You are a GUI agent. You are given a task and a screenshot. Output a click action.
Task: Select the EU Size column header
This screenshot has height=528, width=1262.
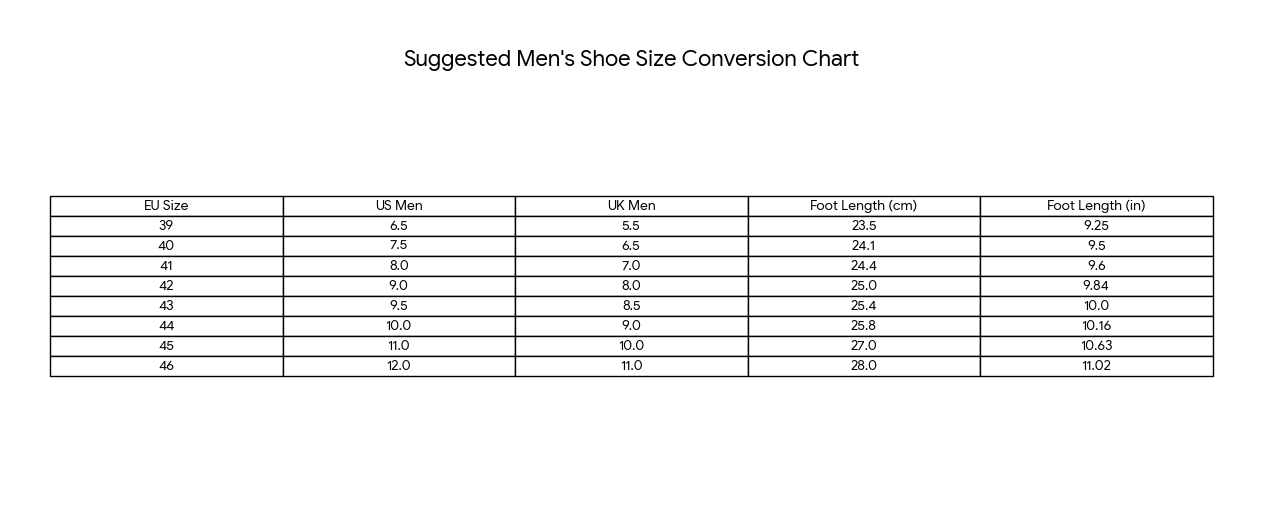pyautogui.click(x=166, y=206)
